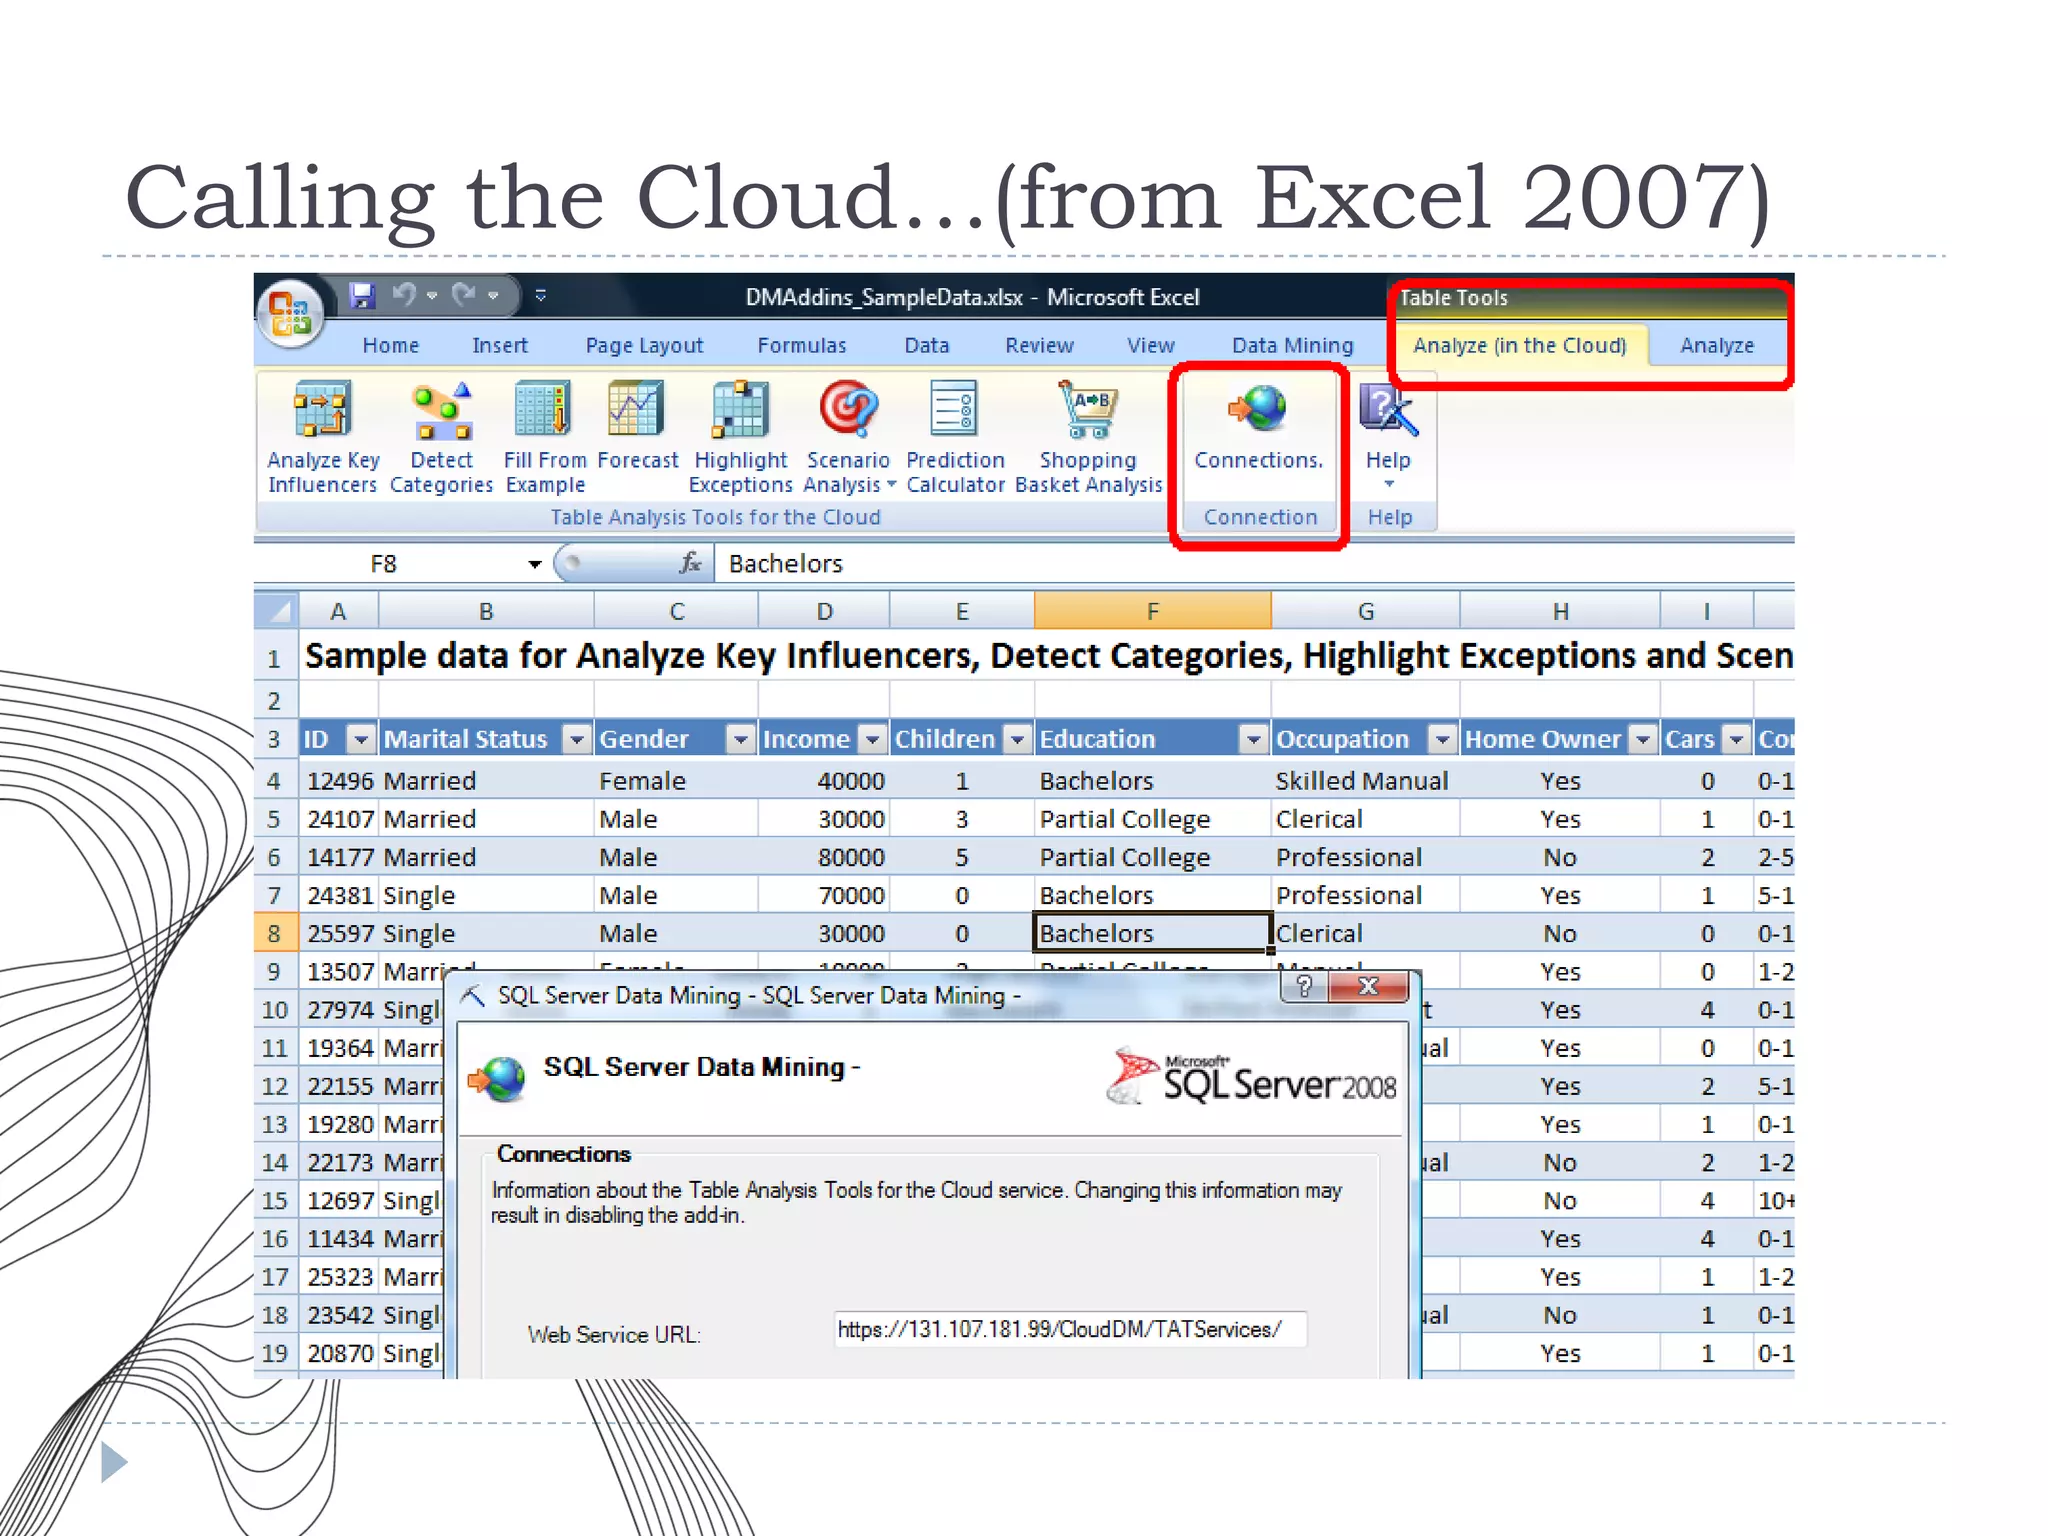Switch to the Data tab
The image size is (2048, 1536).
point(926,345)
